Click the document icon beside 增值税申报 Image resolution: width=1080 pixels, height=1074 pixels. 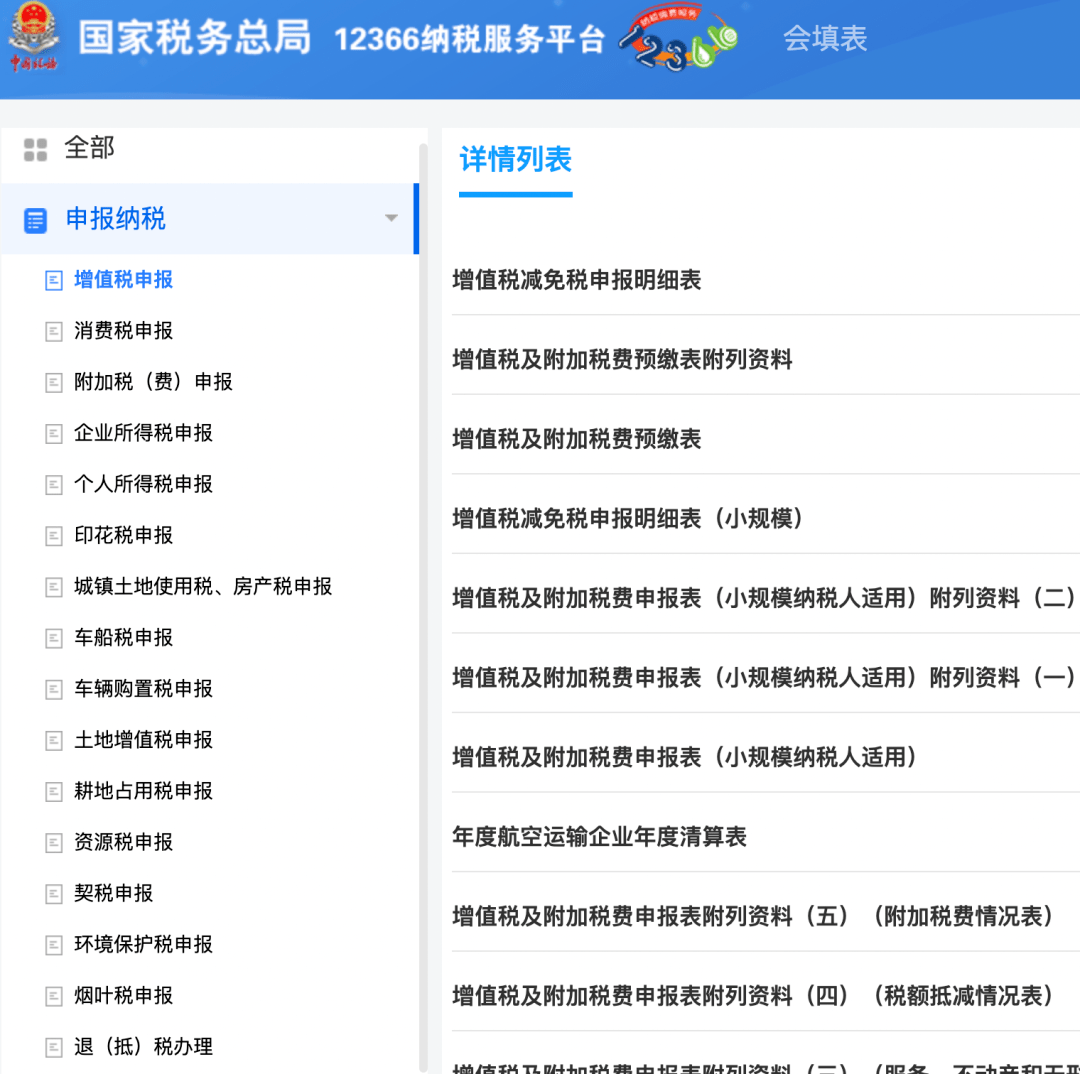[x=54, y=280]
